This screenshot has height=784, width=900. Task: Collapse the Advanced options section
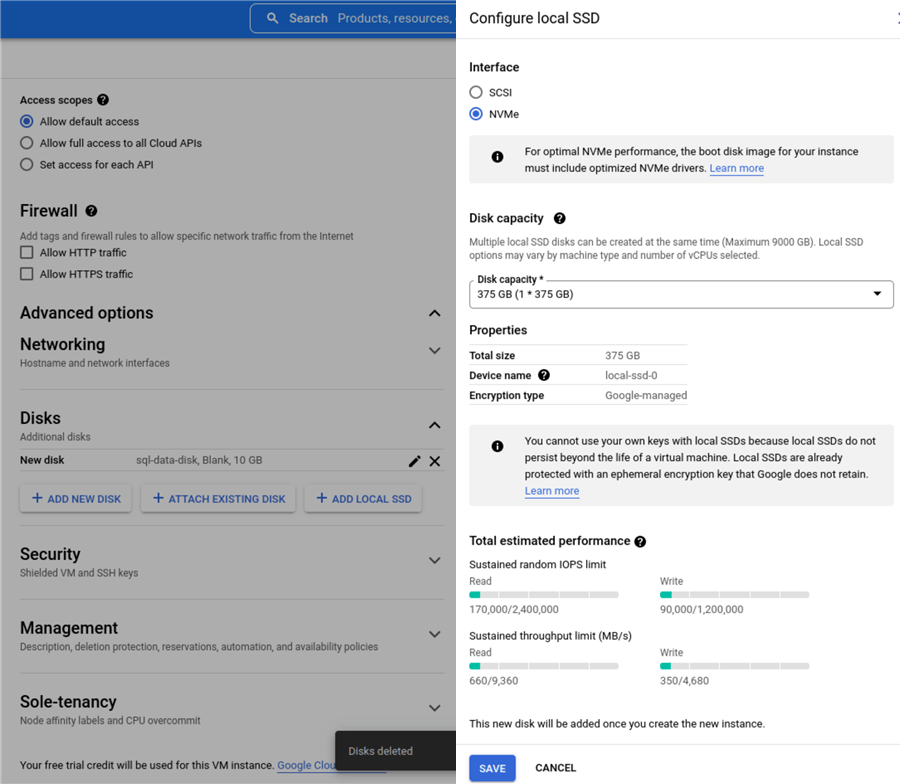(435, 313)
